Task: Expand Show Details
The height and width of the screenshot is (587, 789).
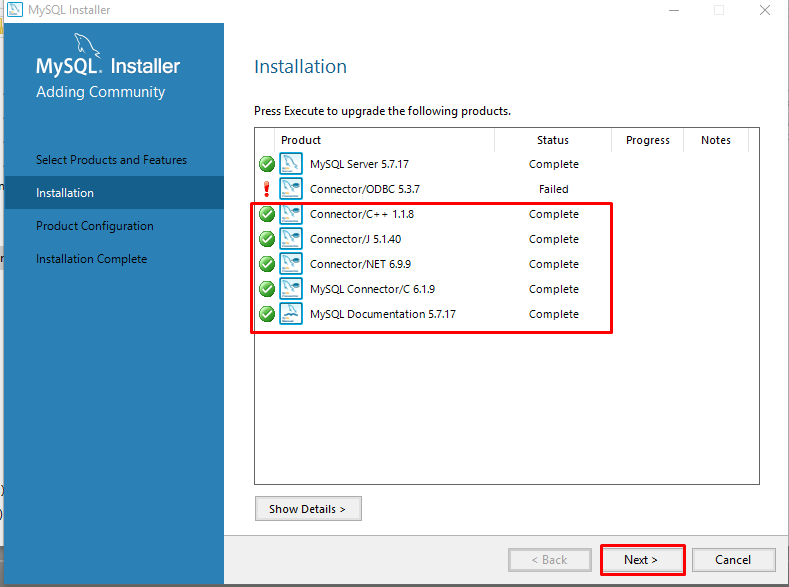Action: [x=308, y=509]
